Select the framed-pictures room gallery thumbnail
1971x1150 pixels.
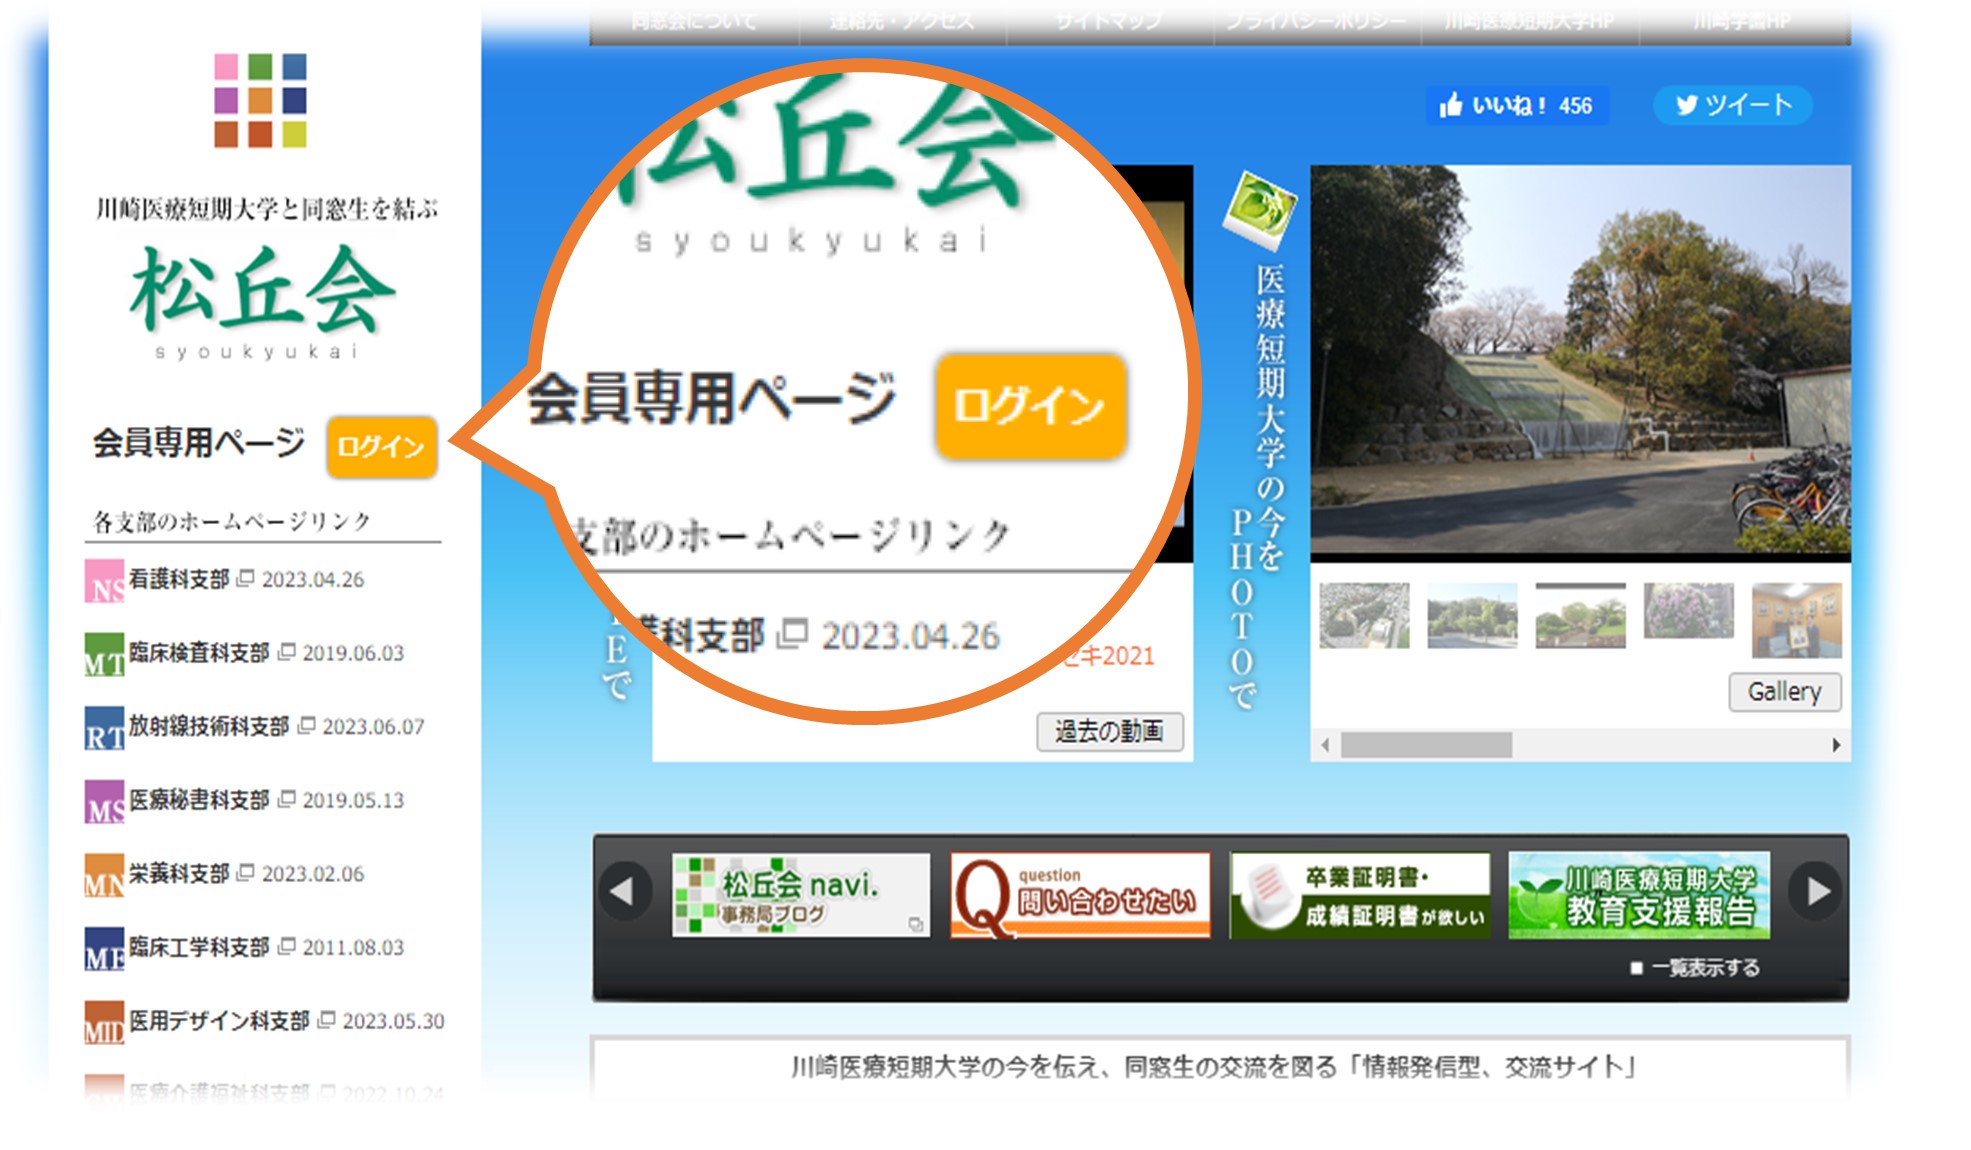pyautogui.click(x=1796, y=620)
